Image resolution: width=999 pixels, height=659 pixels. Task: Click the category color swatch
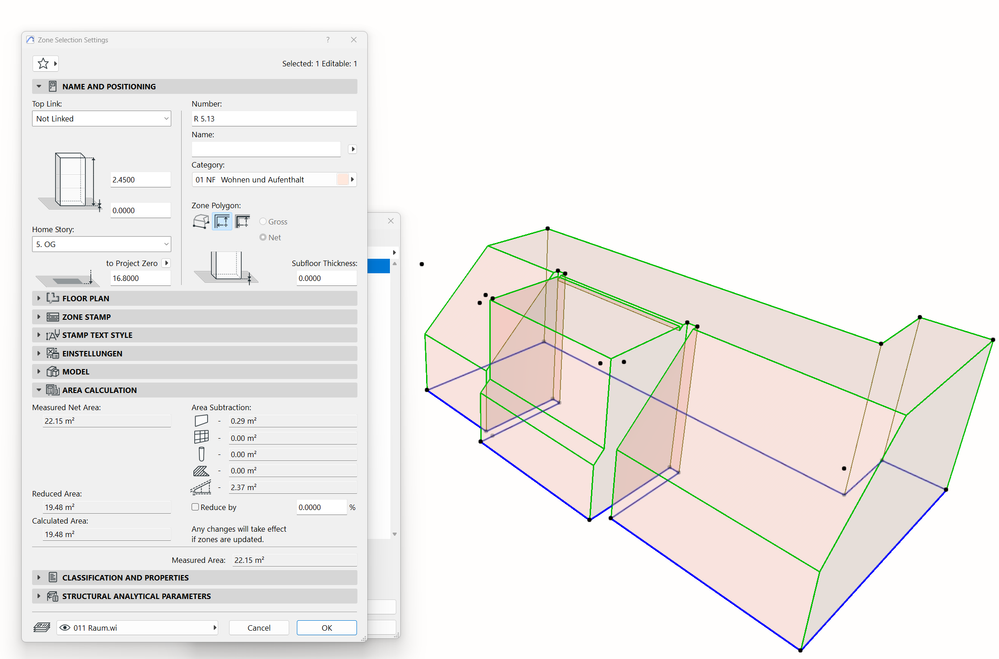click(x=342, y=180)
